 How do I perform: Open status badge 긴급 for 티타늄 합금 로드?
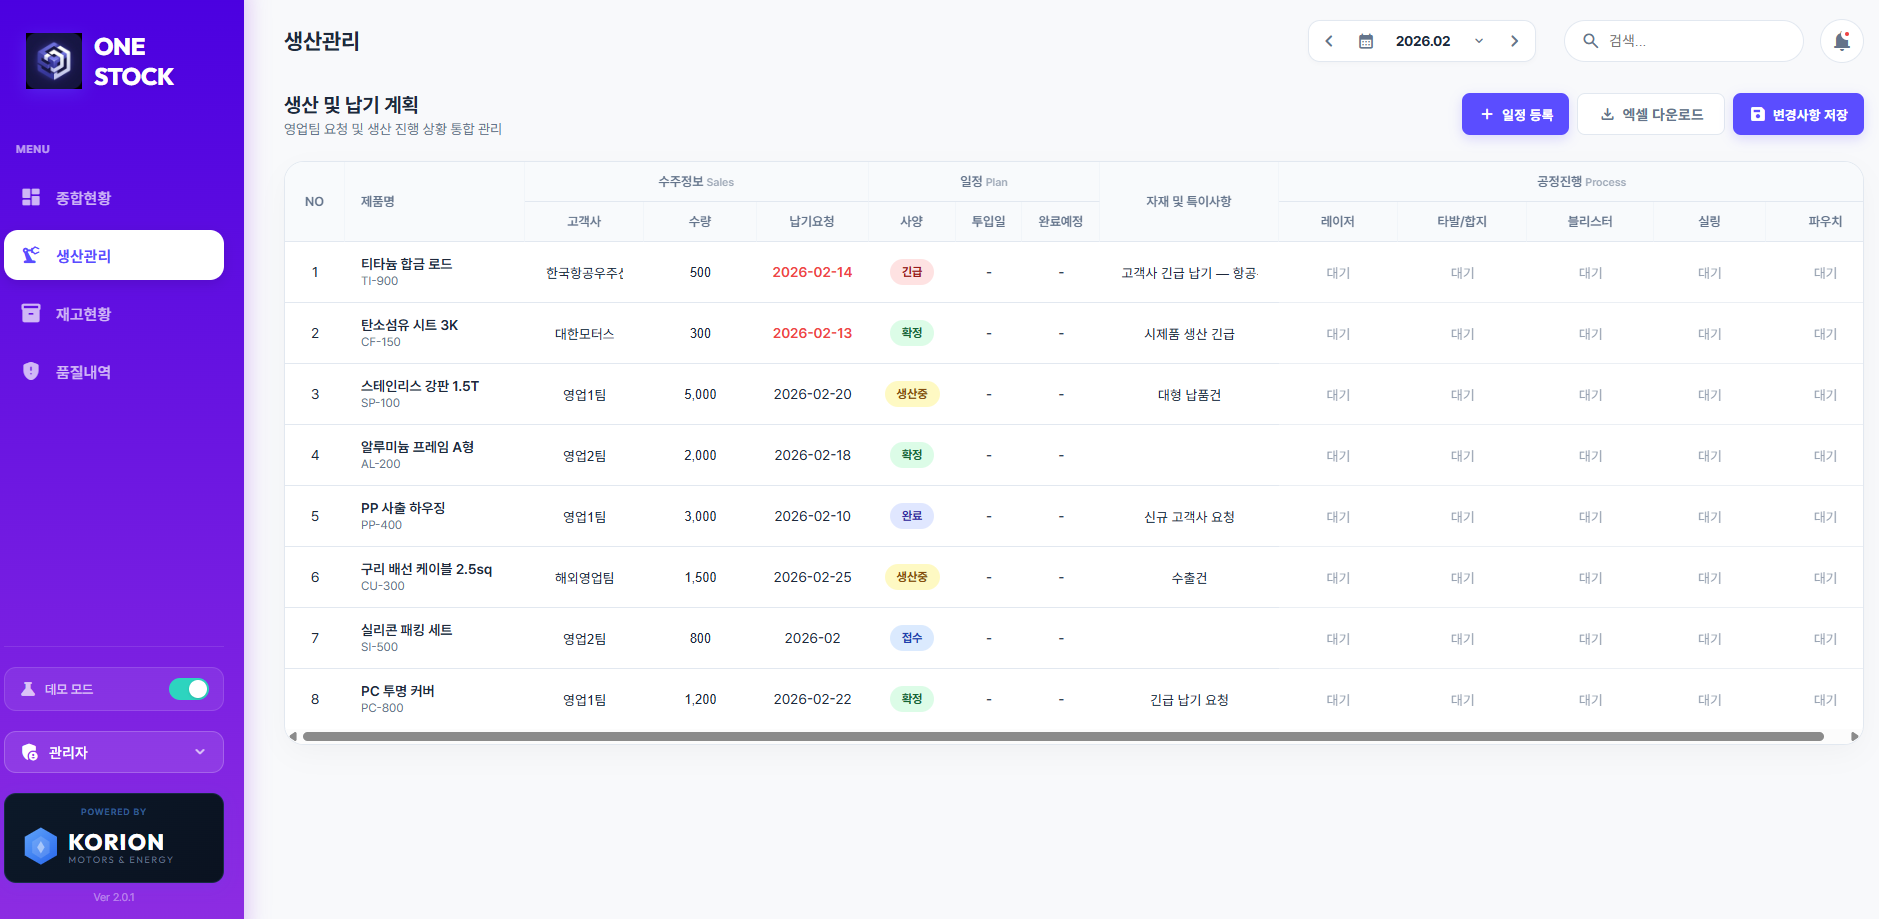coord(911,272)
